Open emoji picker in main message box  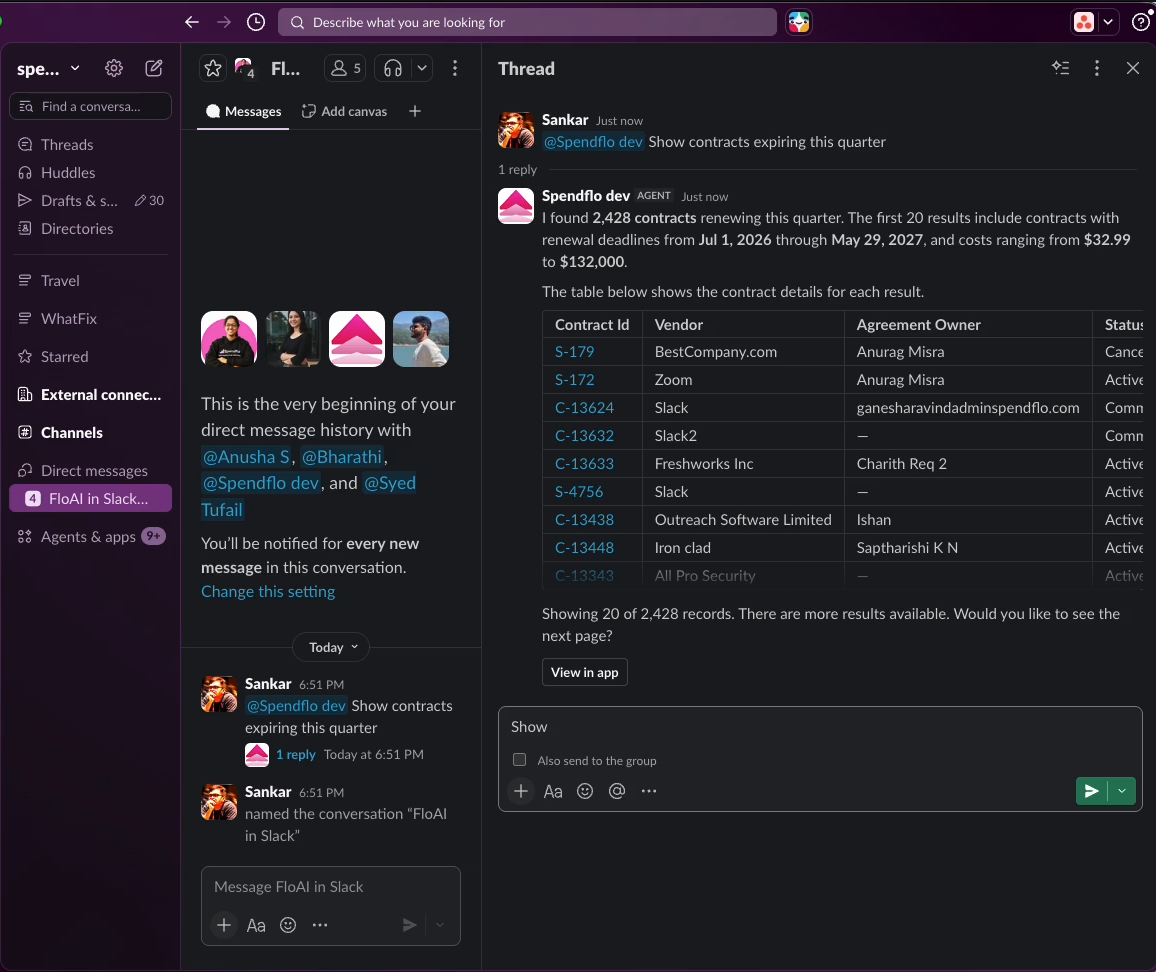pyautogui.click(x=288, y=925)
